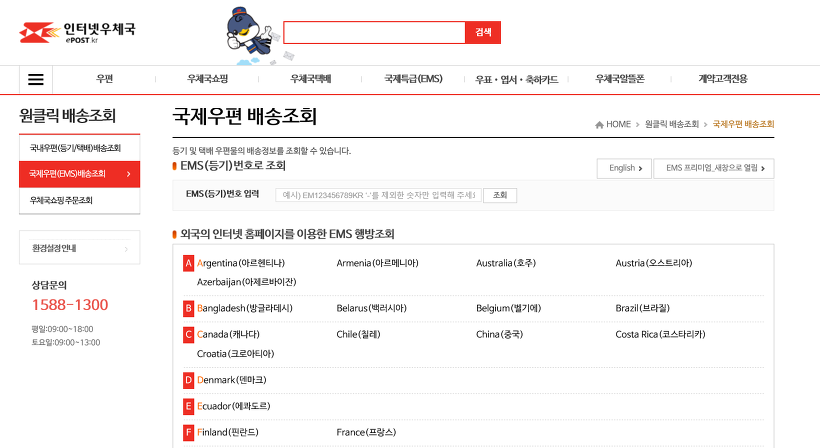
Task: Open the 우표·엽서·축하카드 menu
Action: pos(516,79)
